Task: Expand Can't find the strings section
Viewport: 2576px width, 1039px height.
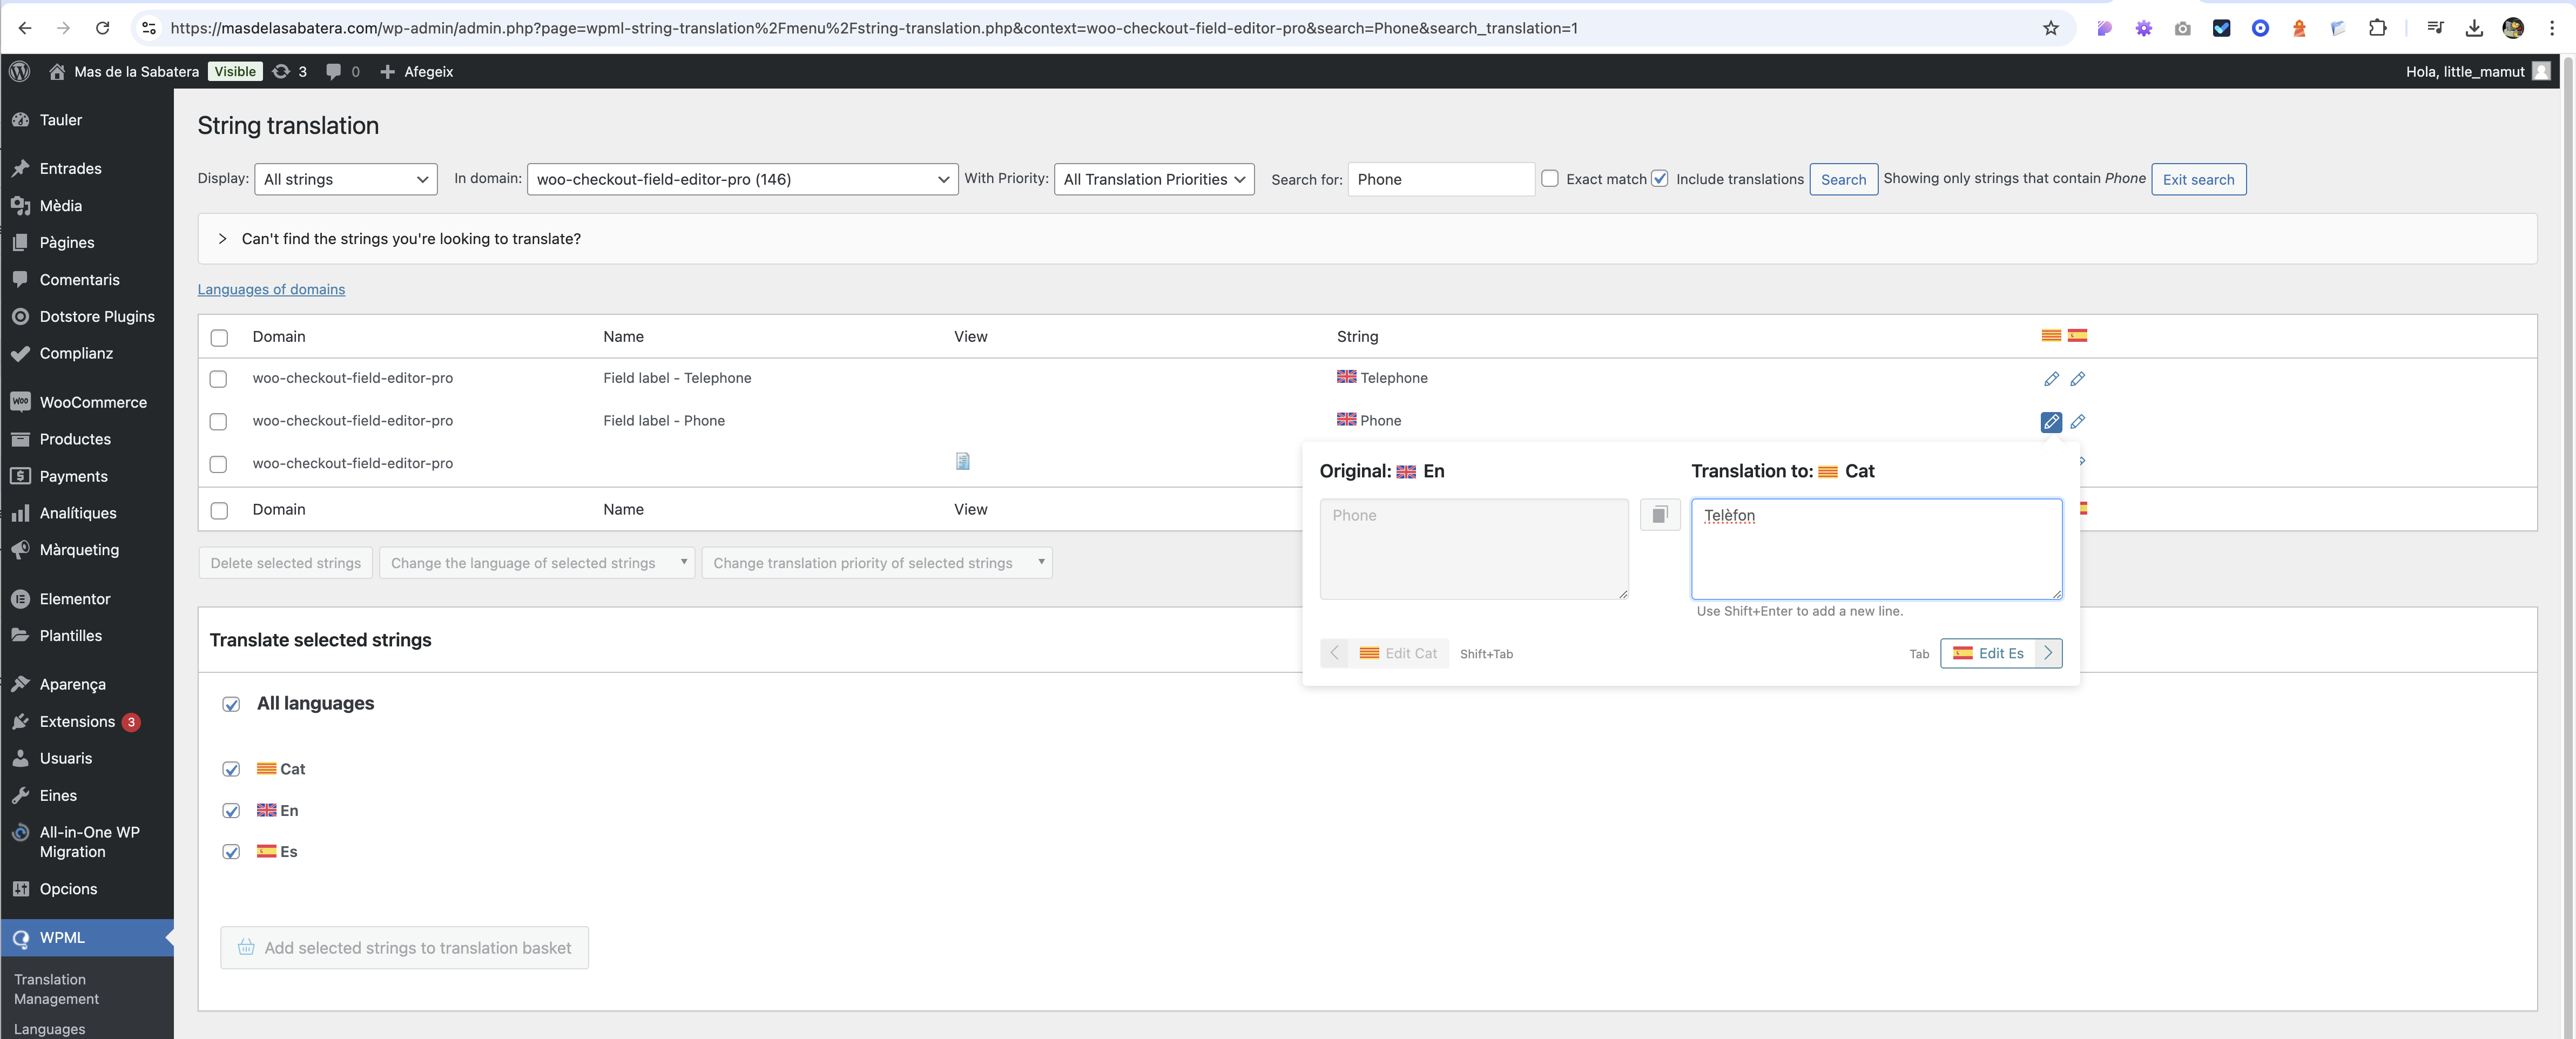Action: 410,239
